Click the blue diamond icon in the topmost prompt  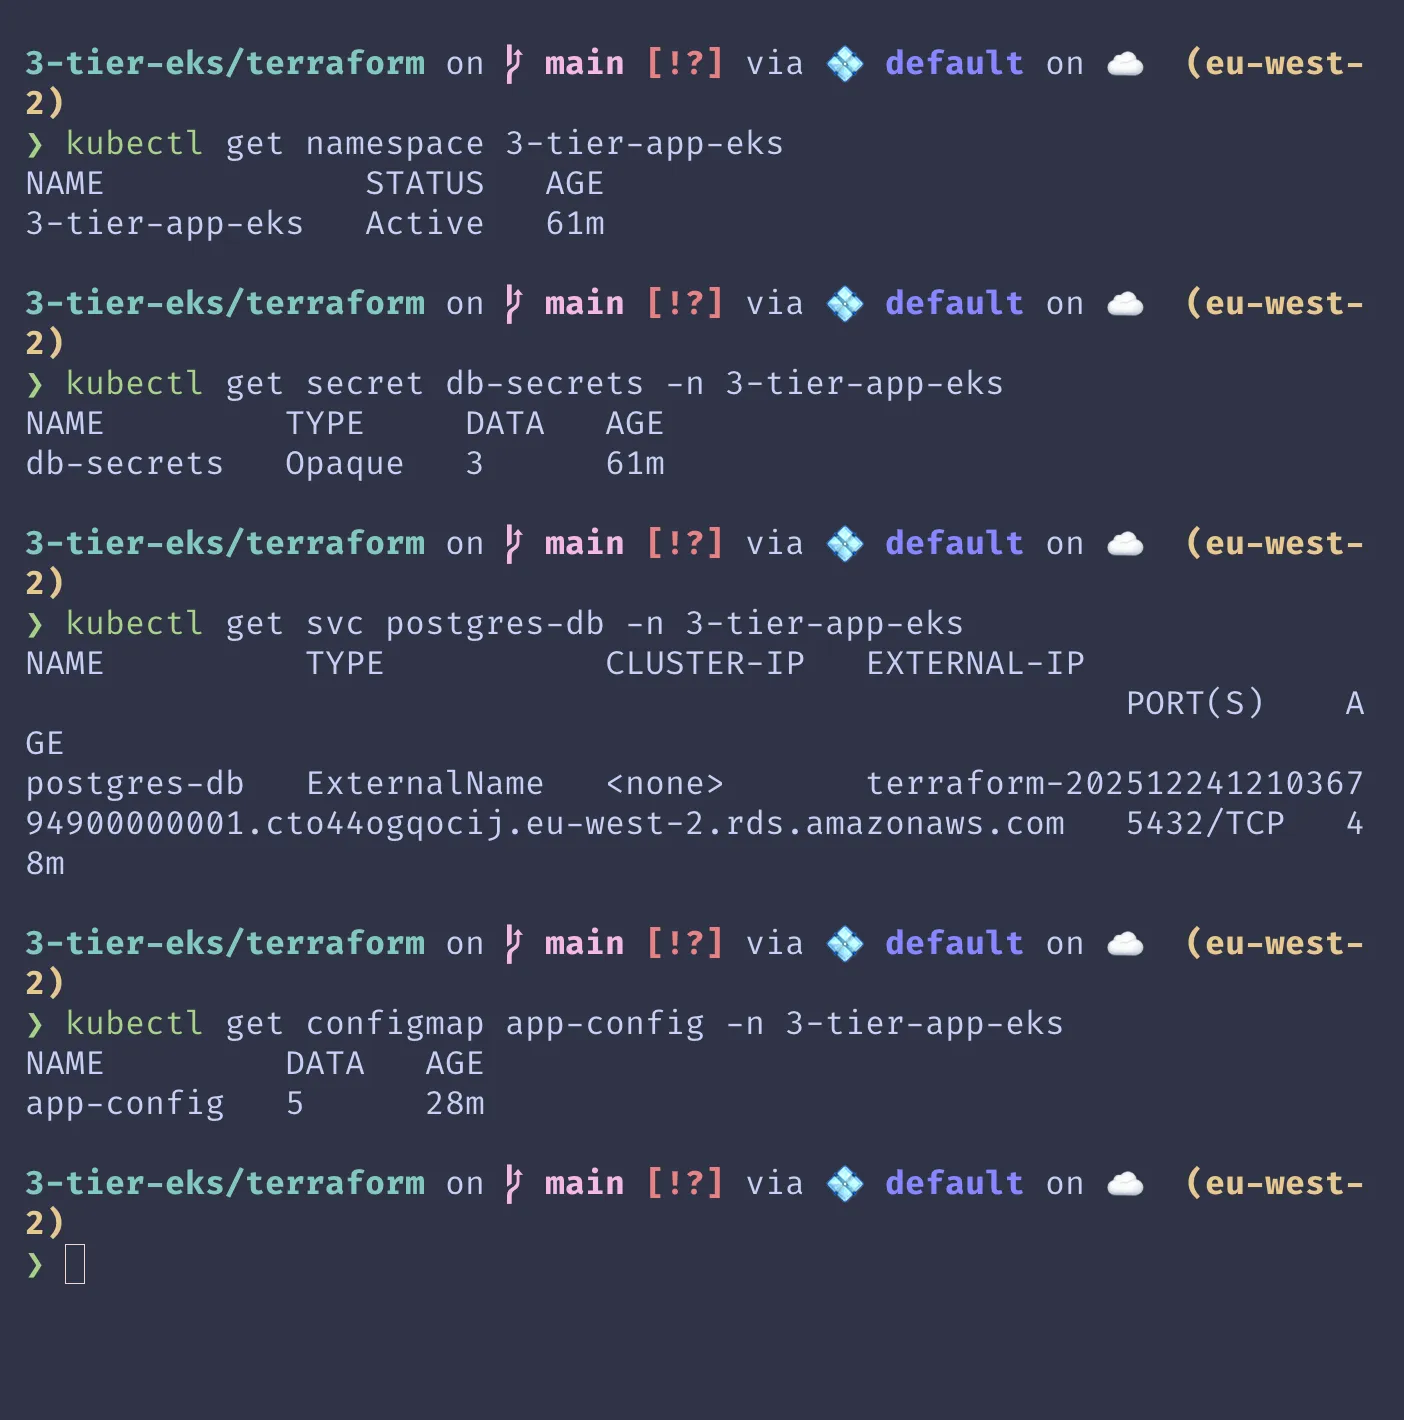pyautogui.click(x=845, y=64)
